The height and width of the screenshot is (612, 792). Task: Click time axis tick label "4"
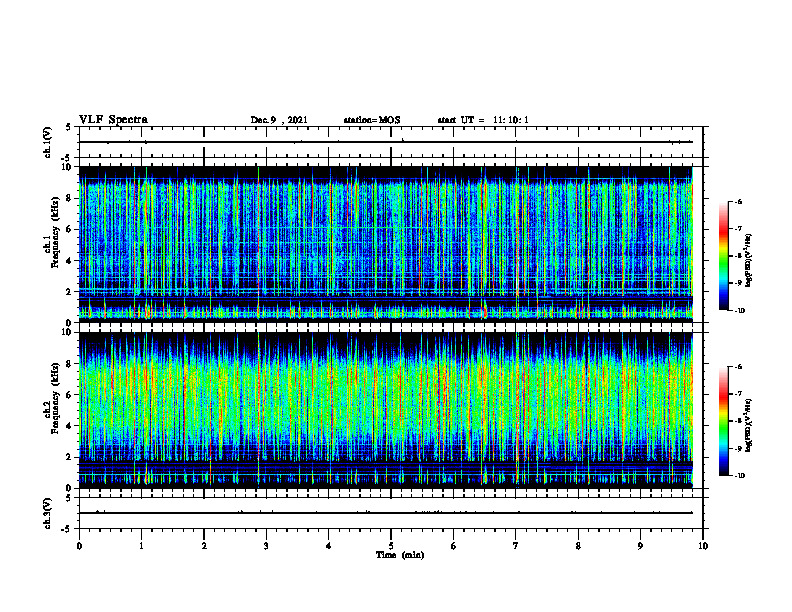(329, 546)
